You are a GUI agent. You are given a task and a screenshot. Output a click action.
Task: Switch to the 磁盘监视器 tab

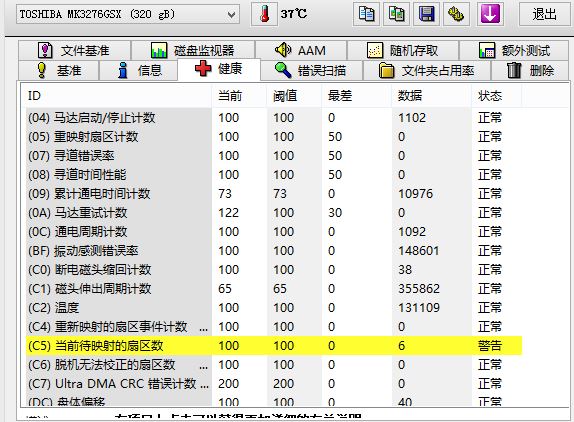(x=193, y=50)
